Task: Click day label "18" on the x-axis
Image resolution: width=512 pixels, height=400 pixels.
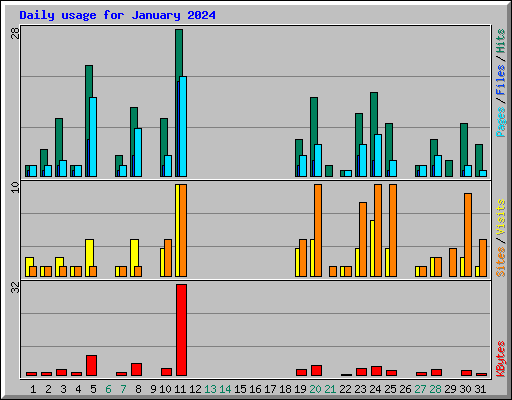Action: click(x=285, y=389)
